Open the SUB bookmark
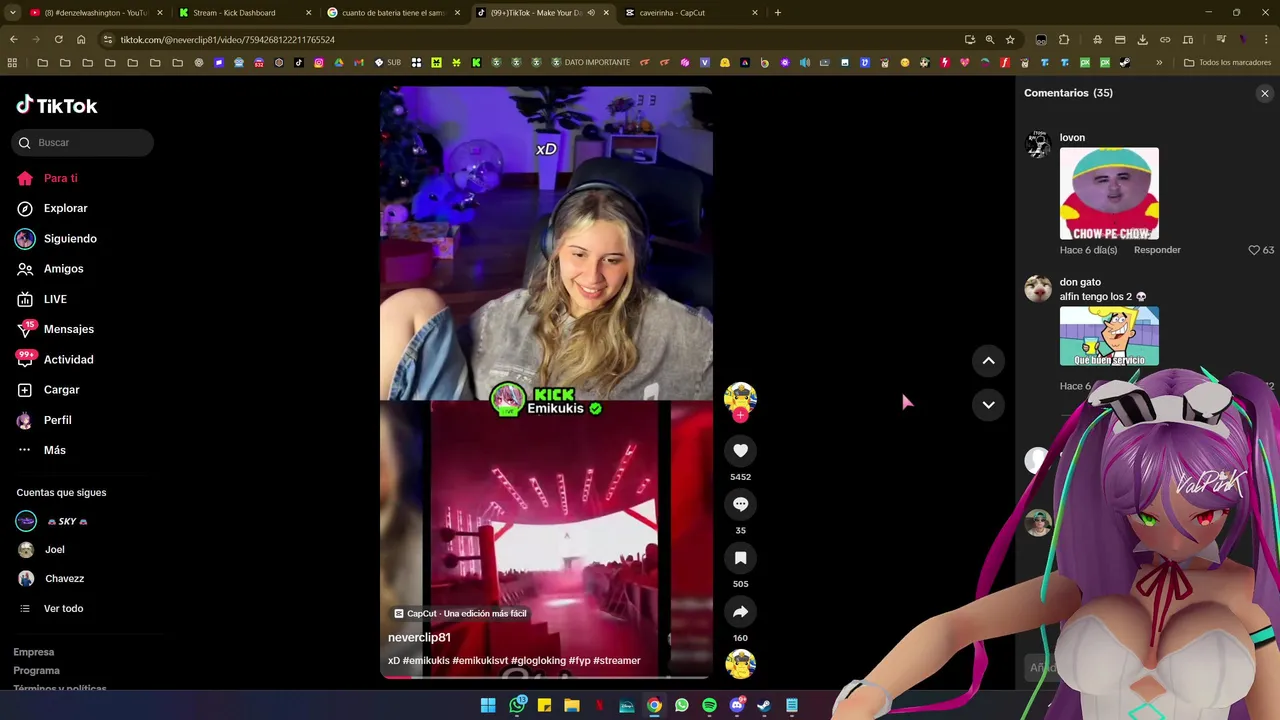The height and width of the screenshot is (720, 1280). 387,63
